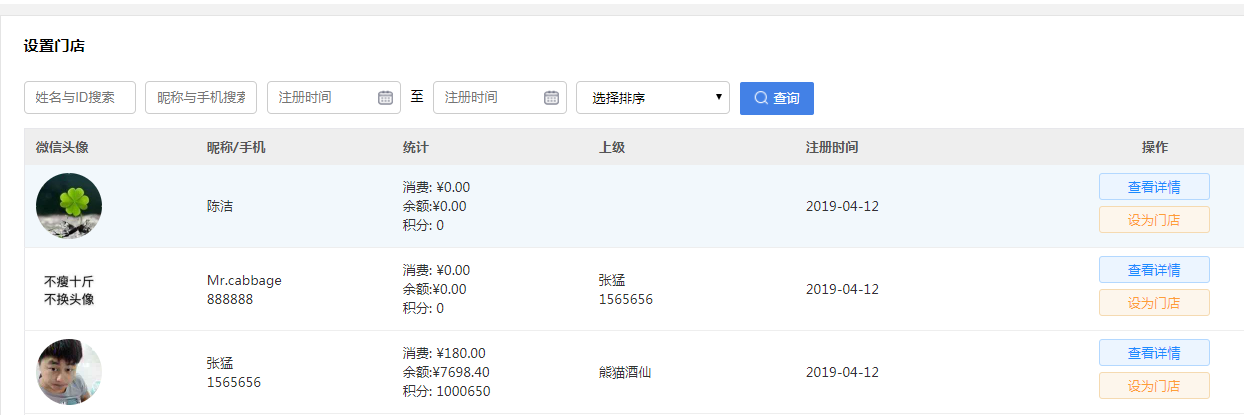Click 陈洁's four-leaf clover avatar
This screenshot has height=415, width=1244.
69,206
